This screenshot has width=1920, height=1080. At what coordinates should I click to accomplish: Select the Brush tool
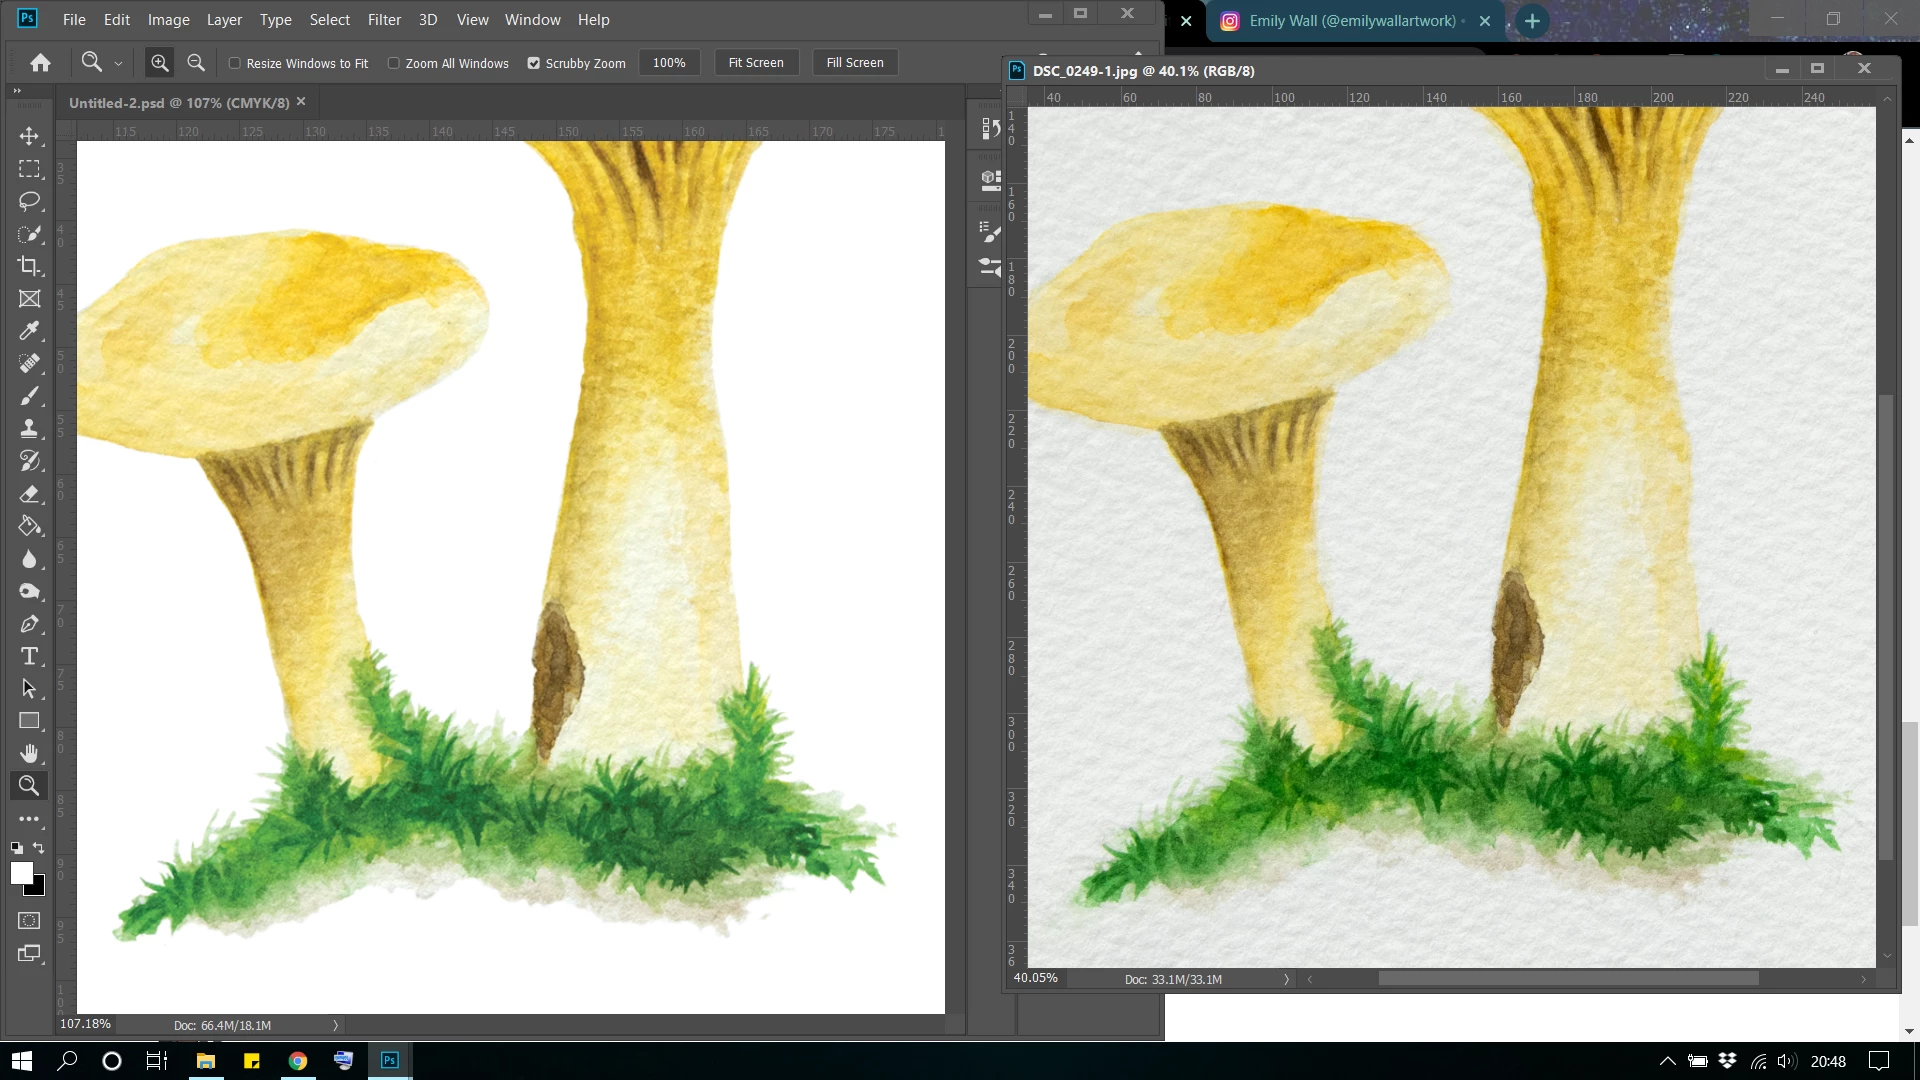click(29, 396)
